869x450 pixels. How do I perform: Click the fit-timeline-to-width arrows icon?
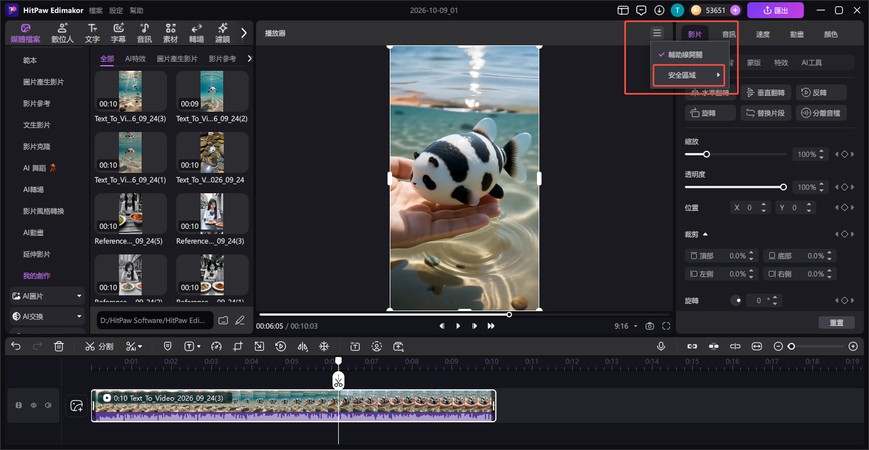click(x=756, y=346)
